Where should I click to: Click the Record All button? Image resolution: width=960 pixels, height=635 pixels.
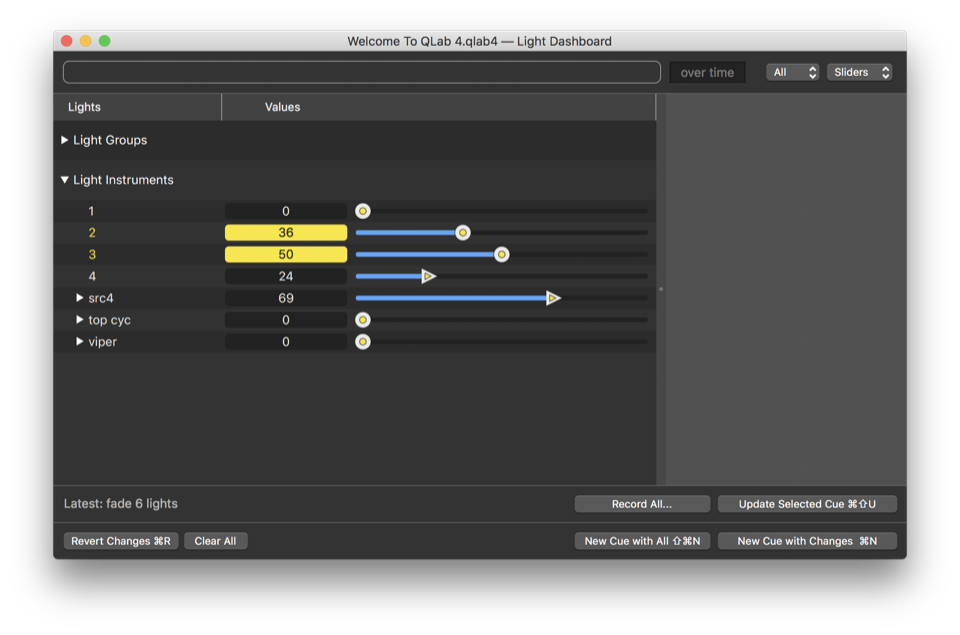pyautogui.click(x=642, y=504)
